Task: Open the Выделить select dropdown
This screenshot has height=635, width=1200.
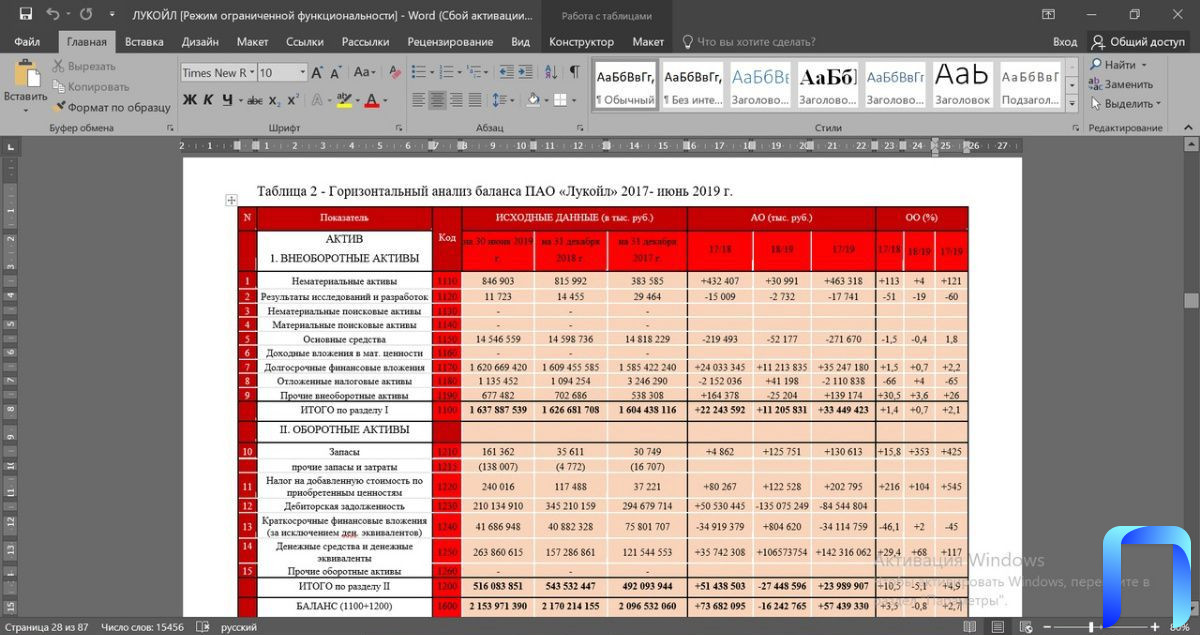Action: [1126, 104]
